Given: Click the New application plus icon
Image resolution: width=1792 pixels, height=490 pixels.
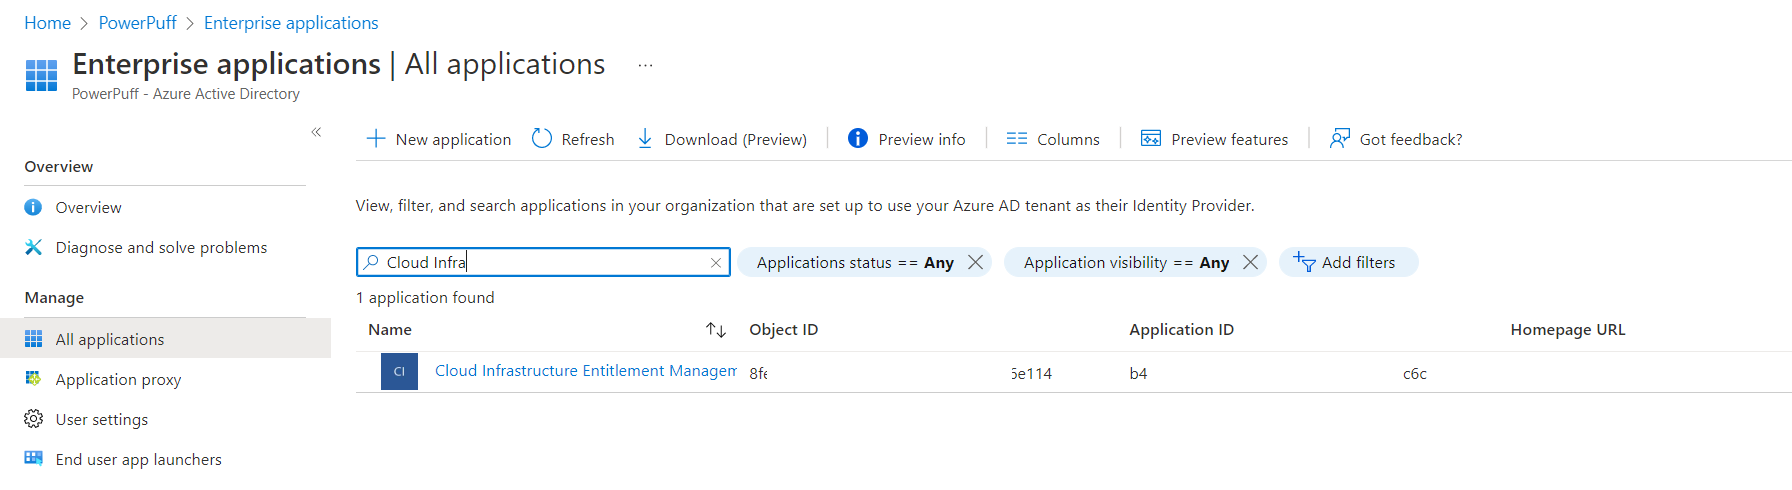Looking at the screenshot, I should click(x=376, y=139).
